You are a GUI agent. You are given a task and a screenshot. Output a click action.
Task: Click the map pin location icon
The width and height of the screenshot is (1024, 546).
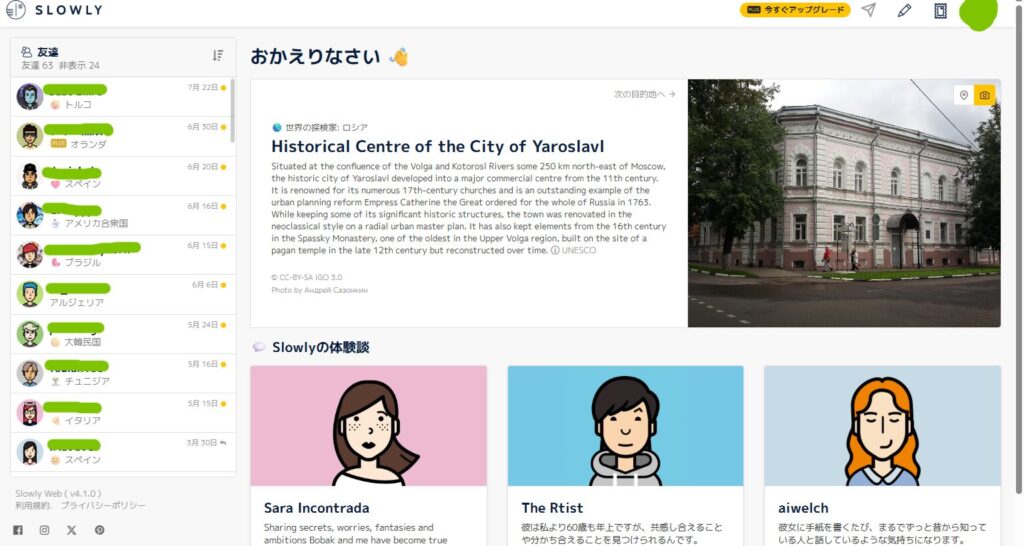click(x=964, y=95)
